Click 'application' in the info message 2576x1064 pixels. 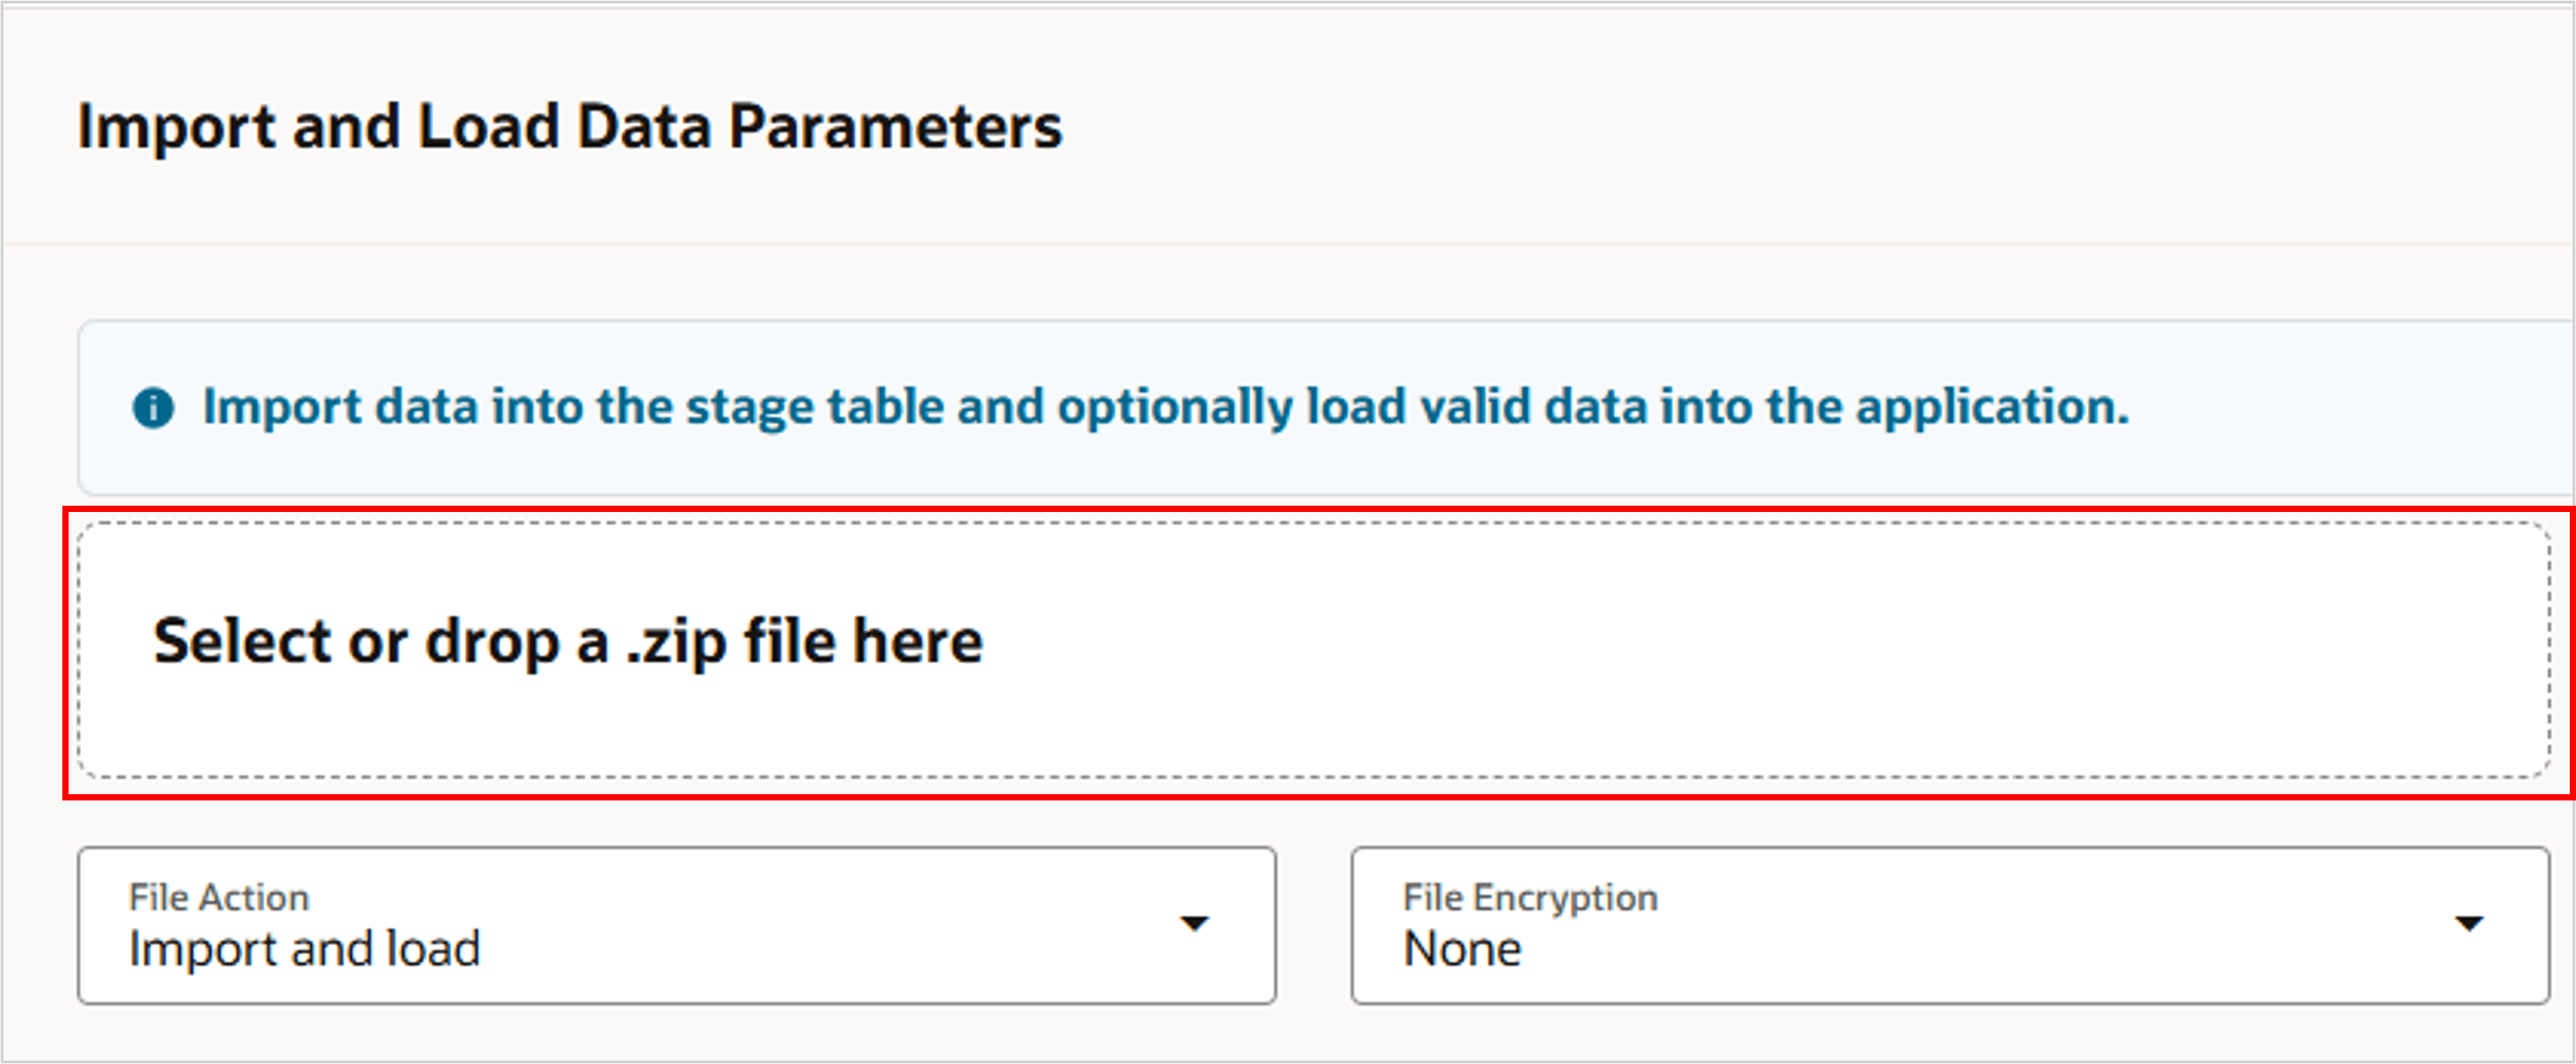coord(1990,407)
